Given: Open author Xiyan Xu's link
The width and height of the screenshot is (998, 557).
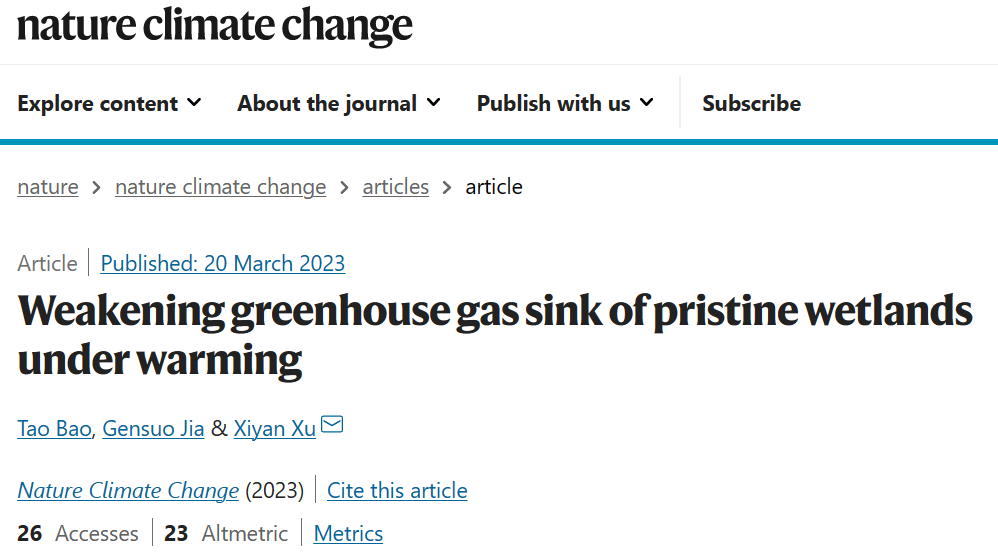Looking at the screenshot, I should pos(275,428).
